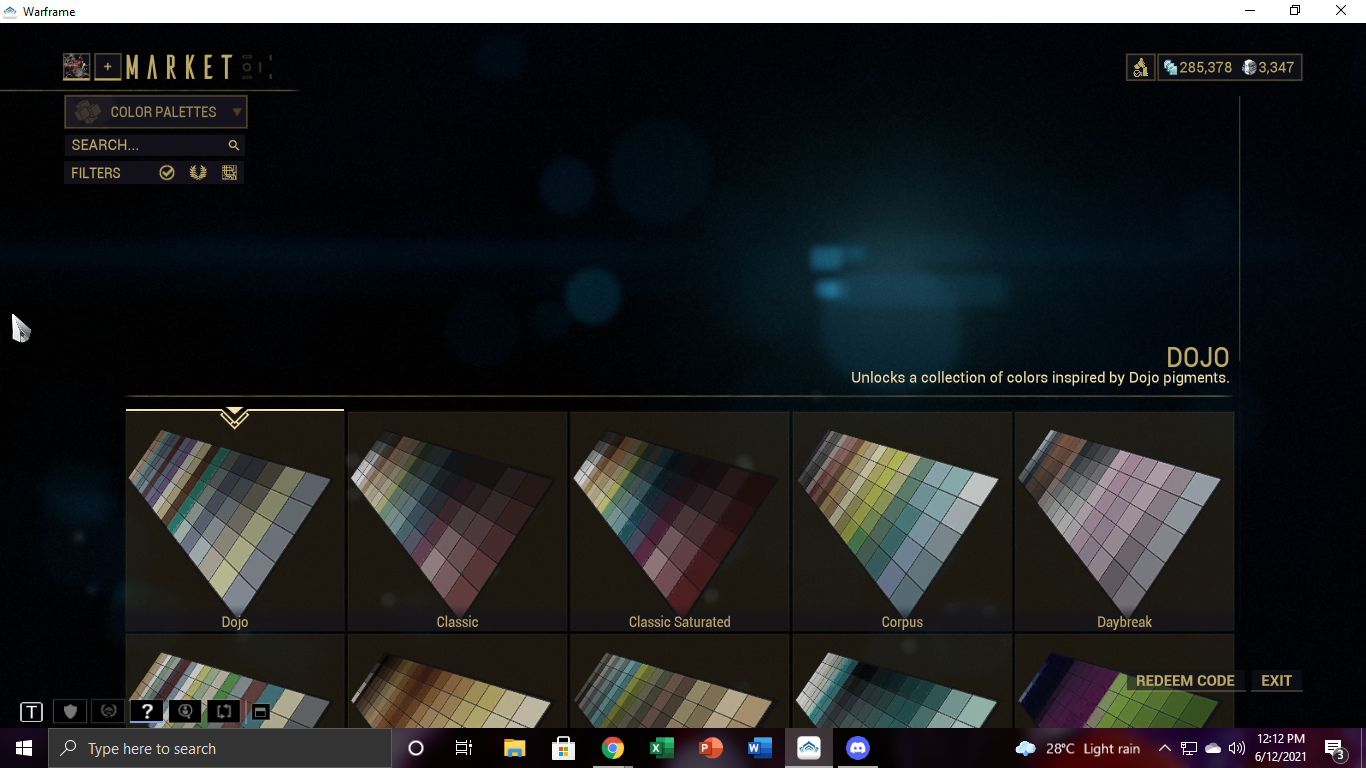Switch to Warframe taskbar icon
1366x768 pixels.
809,748
